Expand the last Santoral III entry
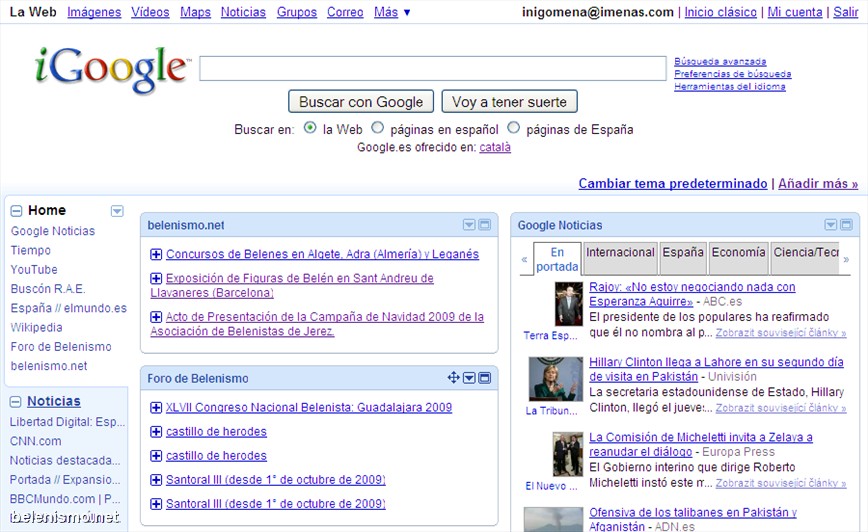Image resolution: width=868 pixels, height=532 pixels. pyautogui.click(x=156, y=504)
